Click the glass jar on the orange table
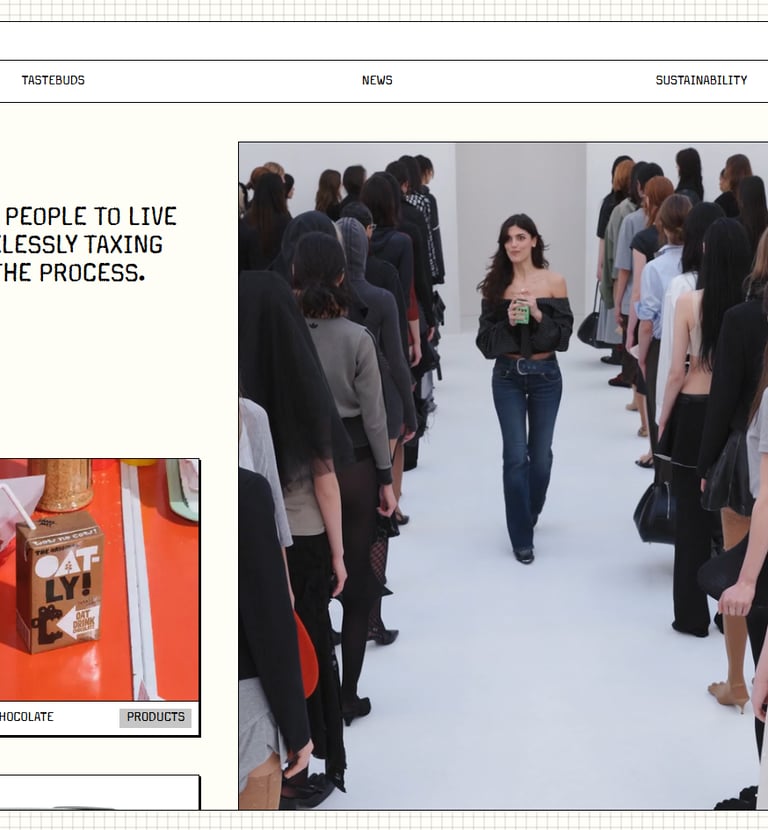Viewport: 768px width, 830px height. 60,484
